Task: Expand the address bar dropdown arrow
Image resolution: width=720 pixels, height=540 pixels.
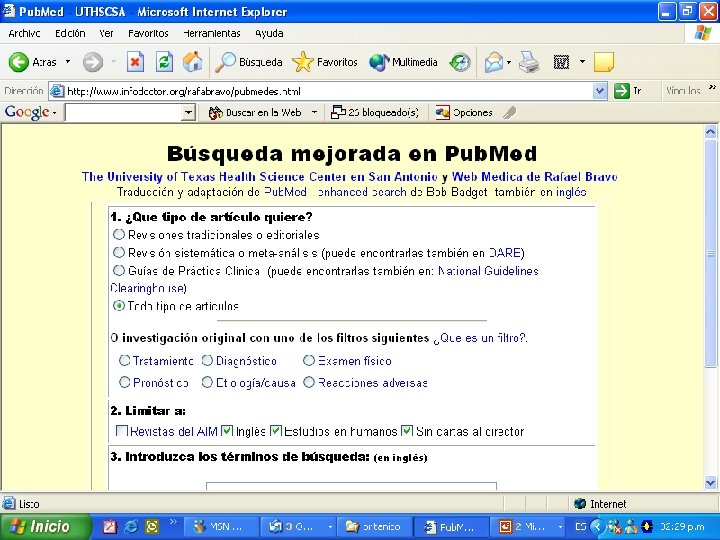Action: click(x=599, y=91)
